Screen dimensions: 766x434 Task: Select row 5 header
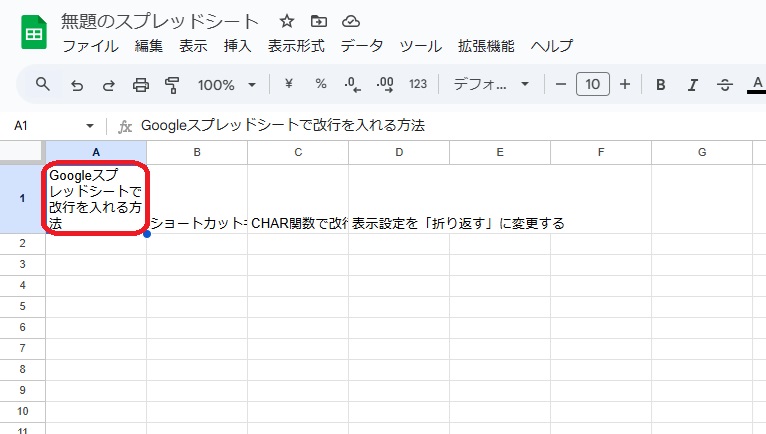pyautogui.click(x=22, y=306)
